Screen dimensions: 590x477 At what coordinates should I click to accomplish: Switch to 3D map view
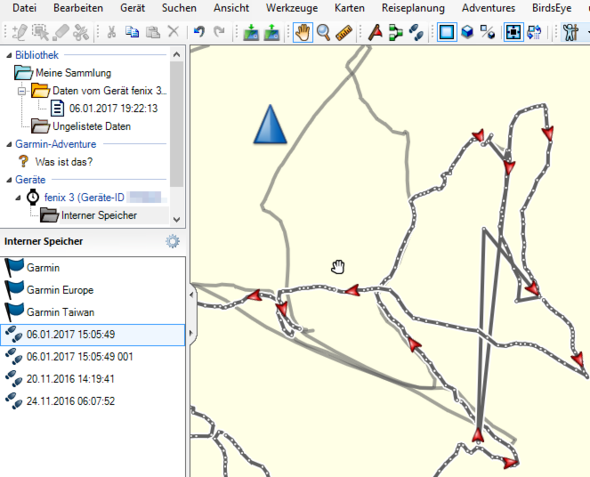pos(467,32)
